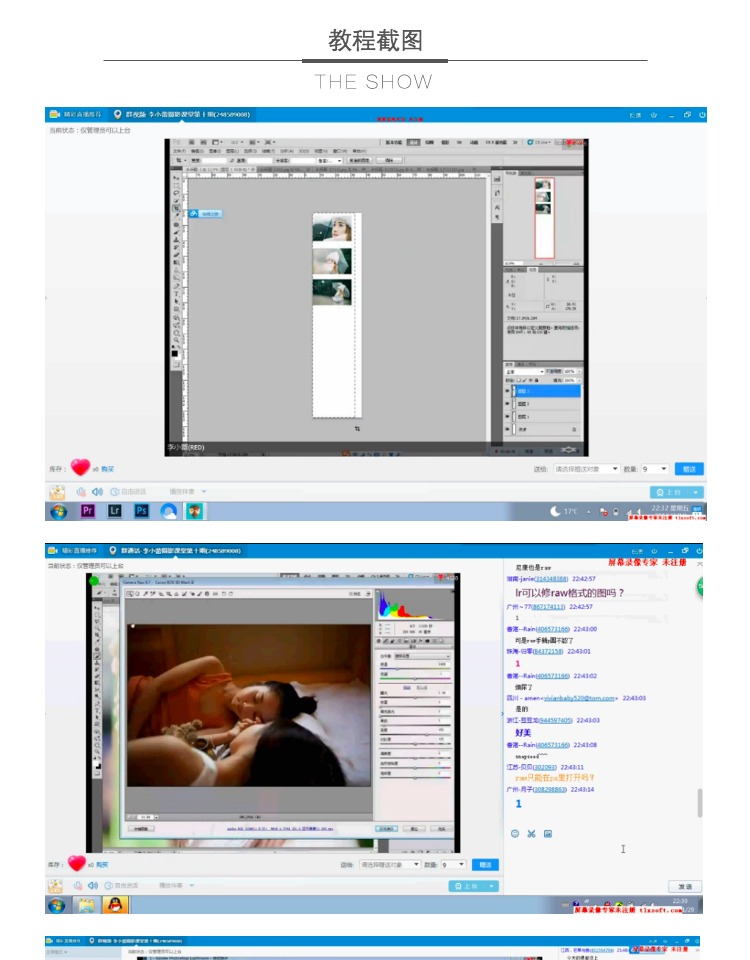Click the taskbar icon right of blue browser icon
The width and height of the screenshot is (750, 960).
click(195, 511)
